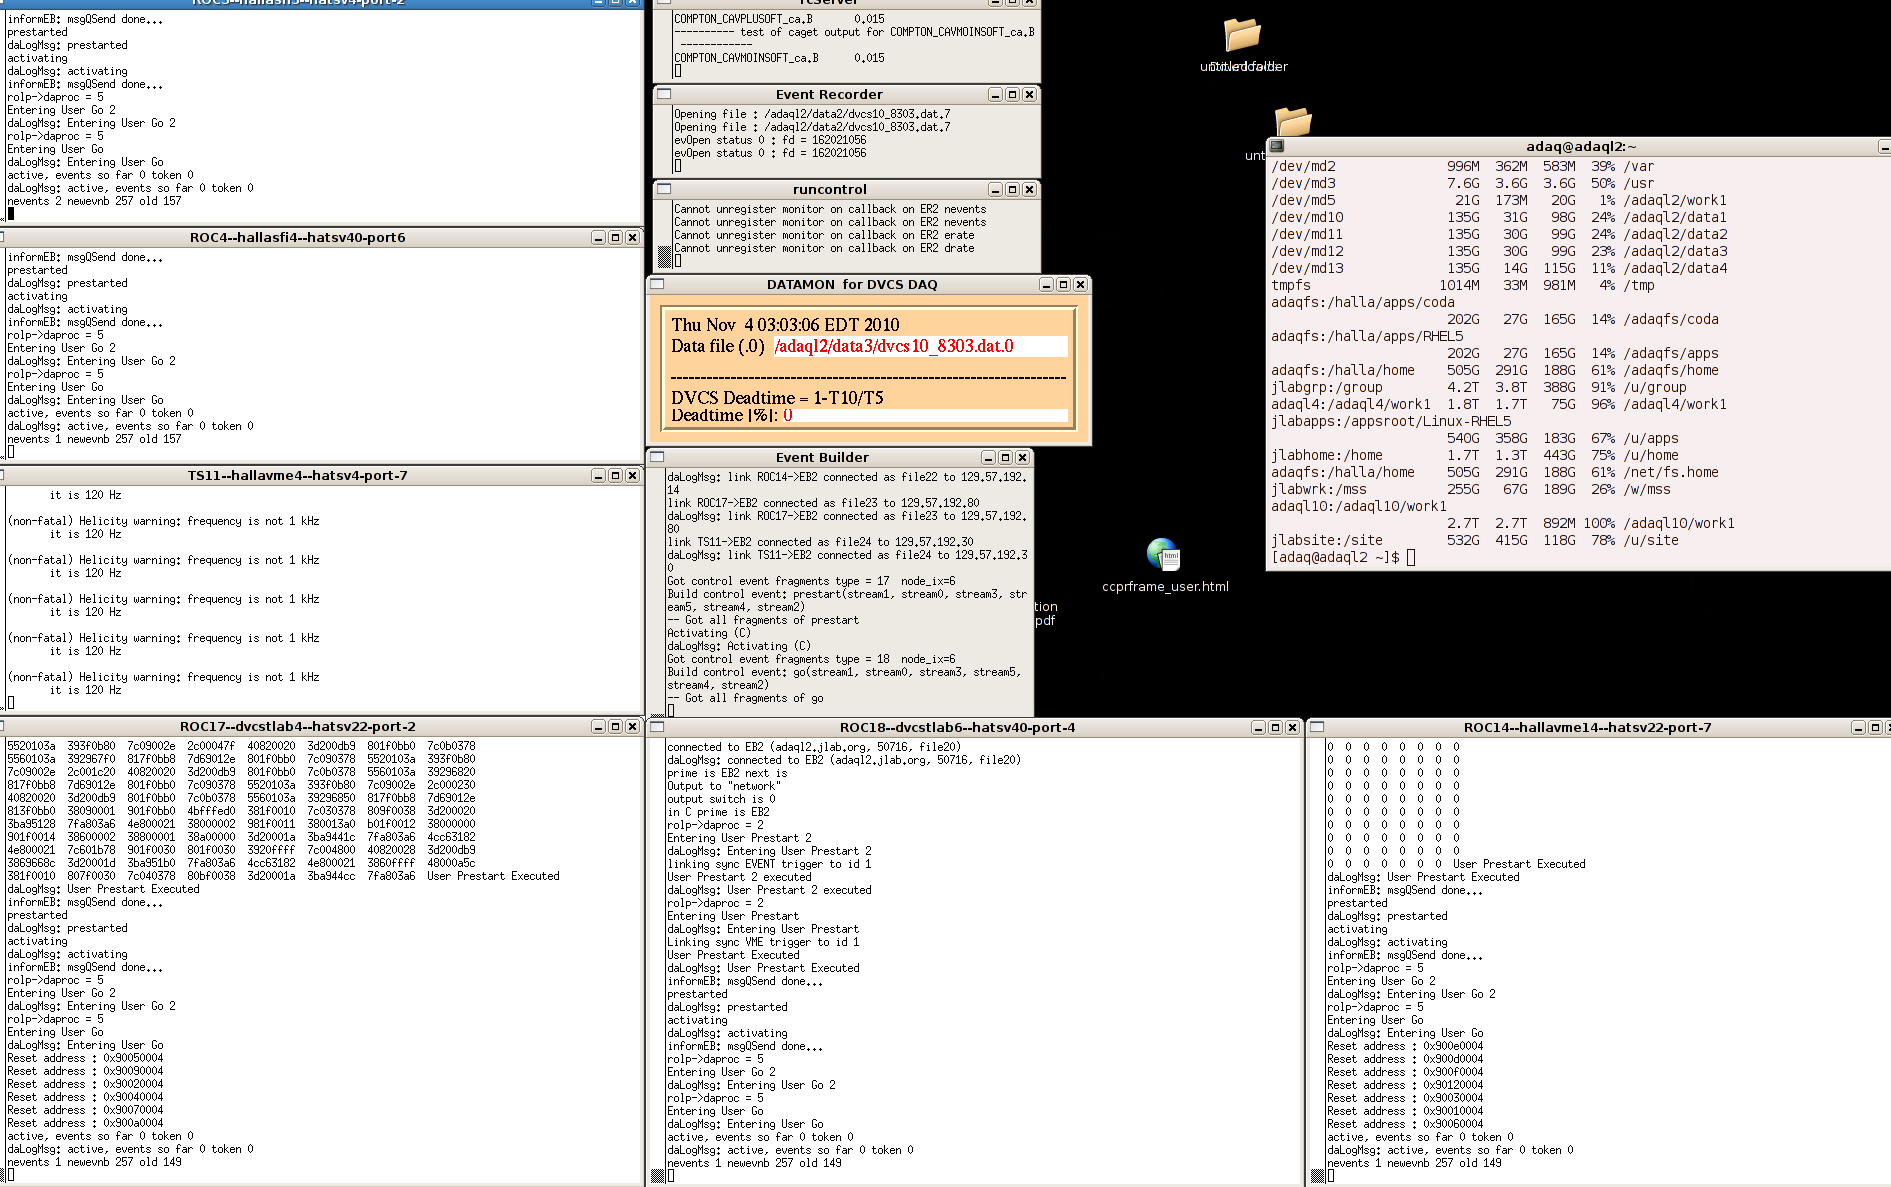The image size is (1891, 1187).
Task: Select the desktop folder icon partly behind the adaq terminal
Action: tap(1292, 122)
